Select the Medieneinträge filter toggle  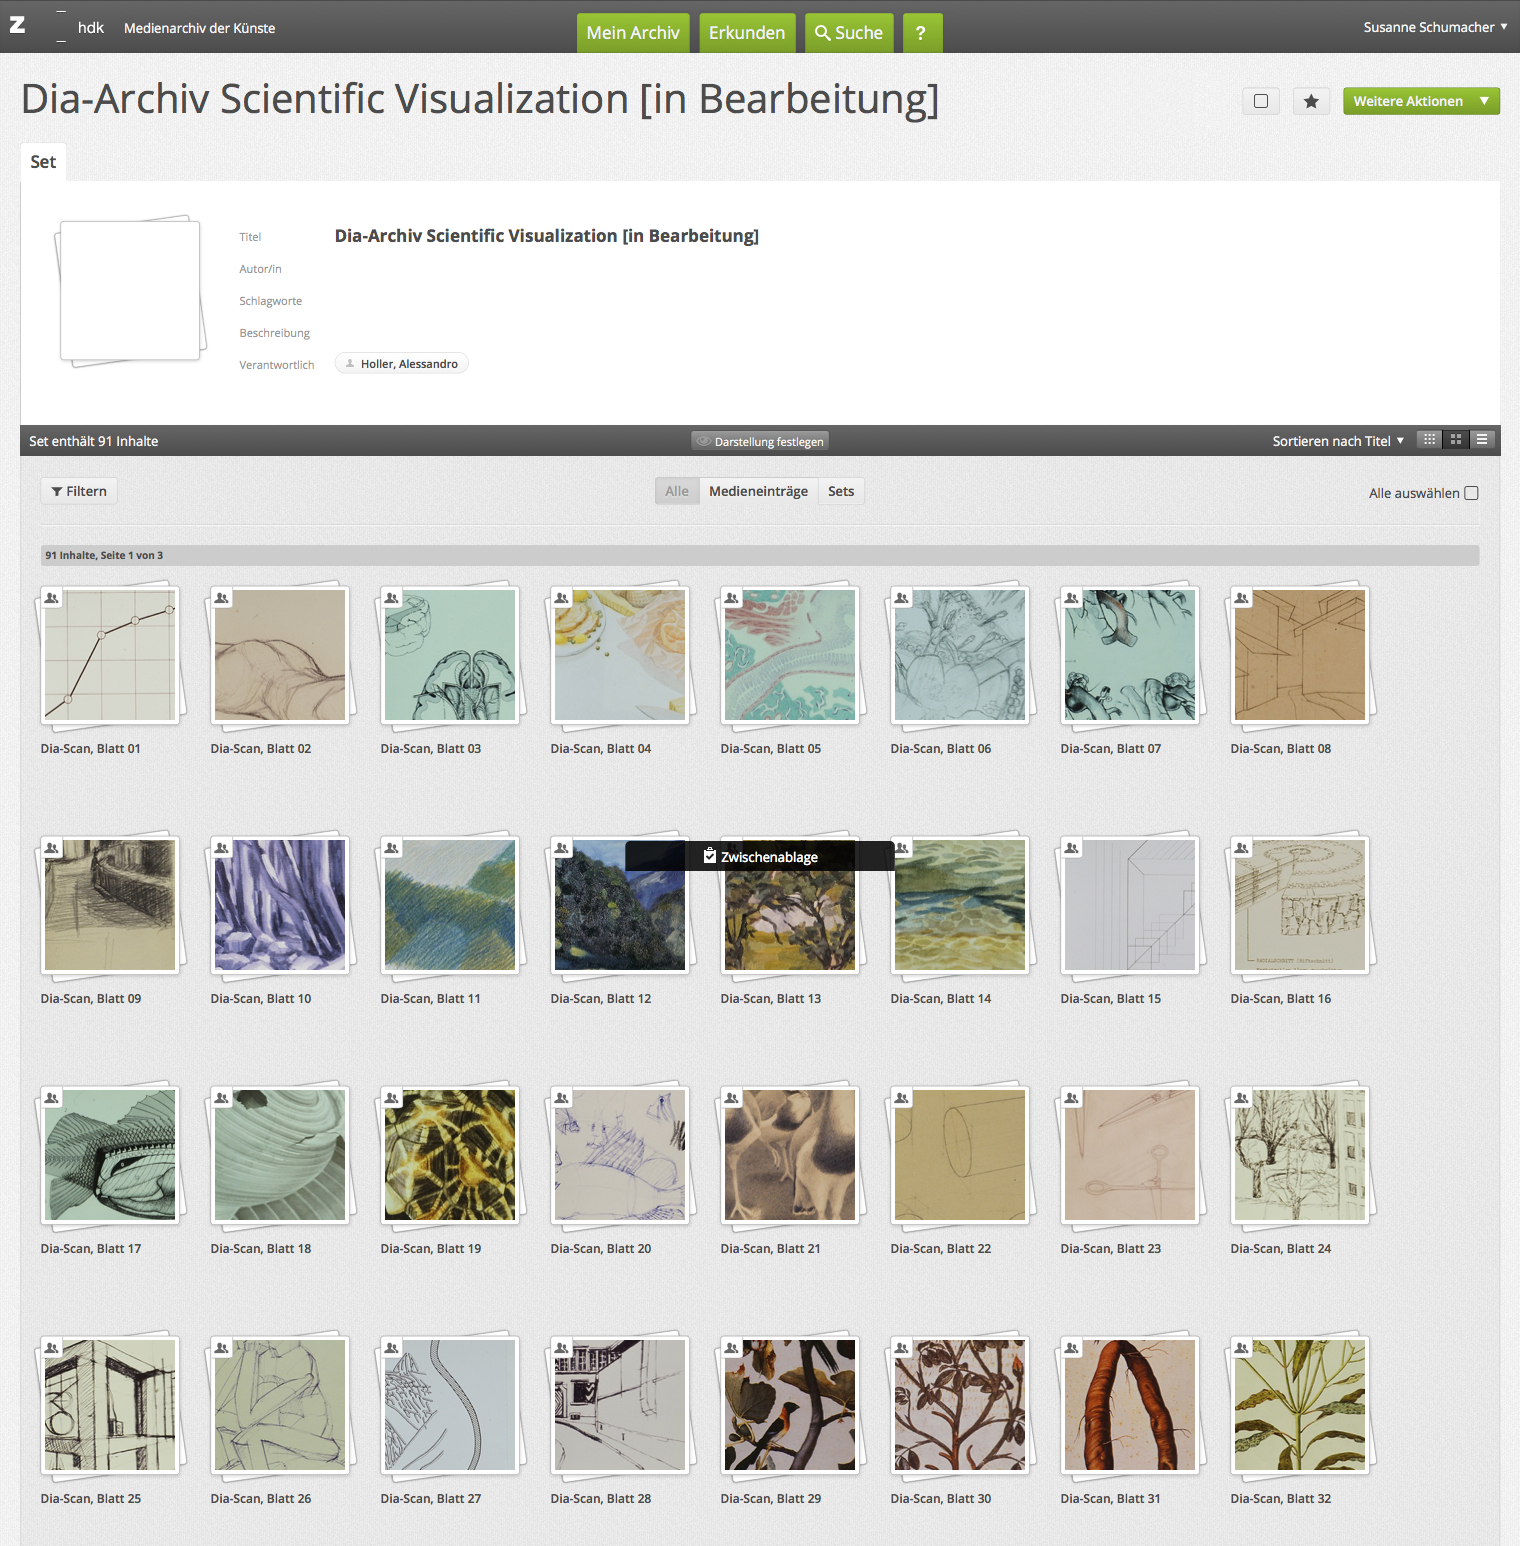coord(758,491)
